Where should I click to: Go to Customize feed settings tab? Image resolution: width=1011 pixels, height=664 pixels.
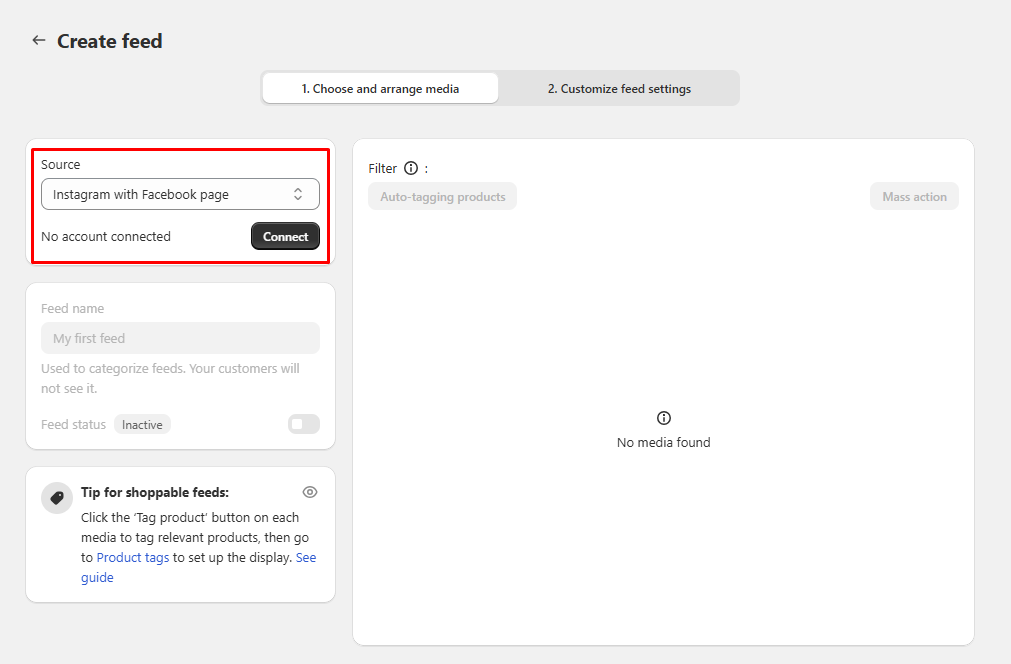click(x=619, y=89)
